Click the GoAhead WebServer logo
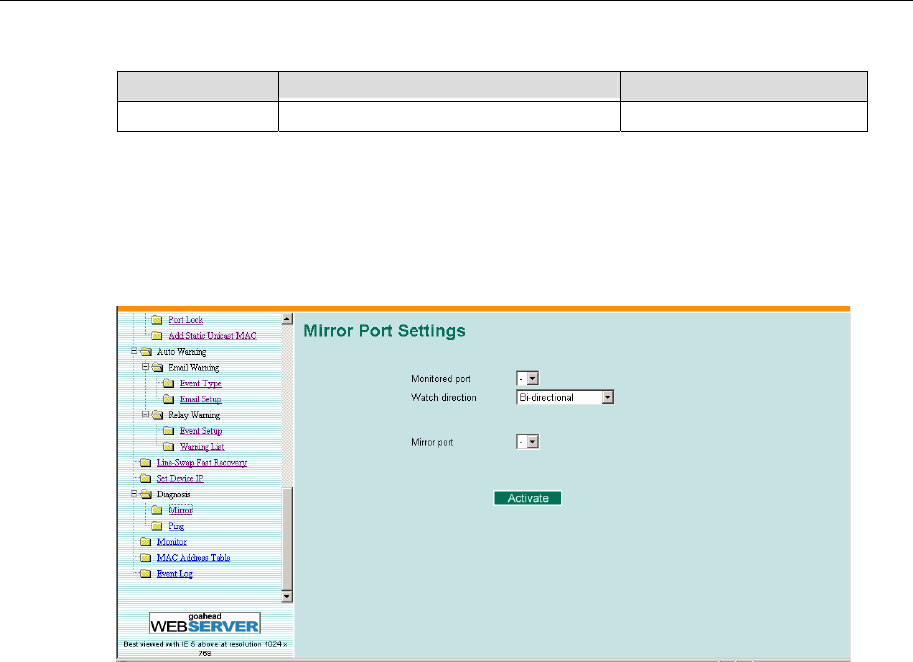Viewport: 913px width, 662px height. coord(204,621)
